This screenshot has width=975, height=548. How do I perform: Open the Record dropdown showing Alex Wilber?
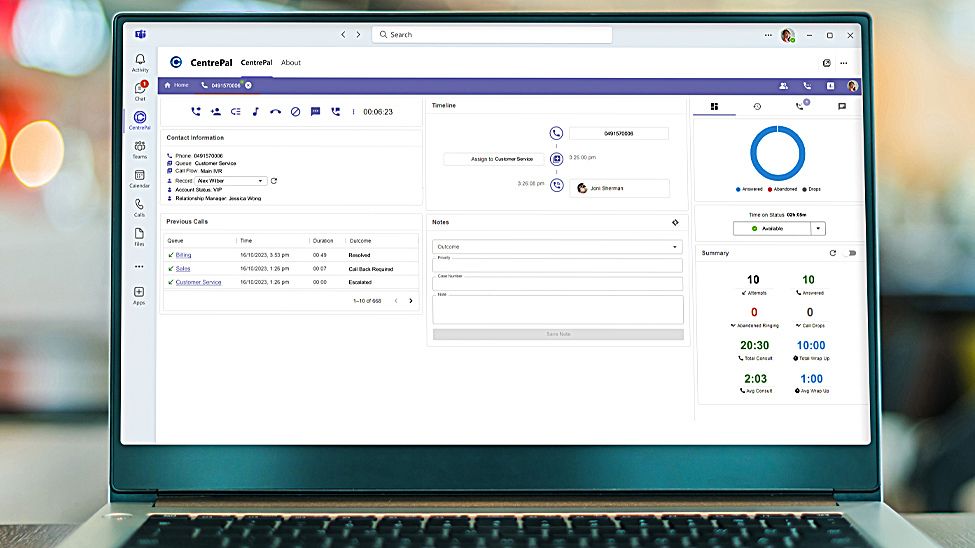coord(231,181)
